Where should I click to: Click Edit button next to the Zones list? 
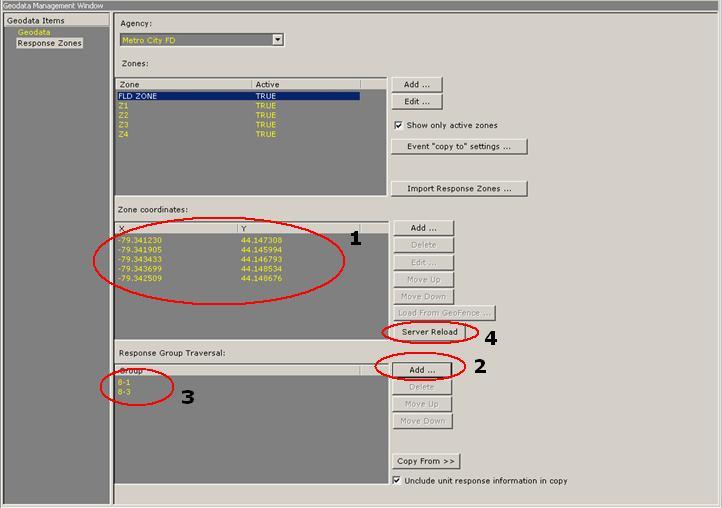pos(416,102)
